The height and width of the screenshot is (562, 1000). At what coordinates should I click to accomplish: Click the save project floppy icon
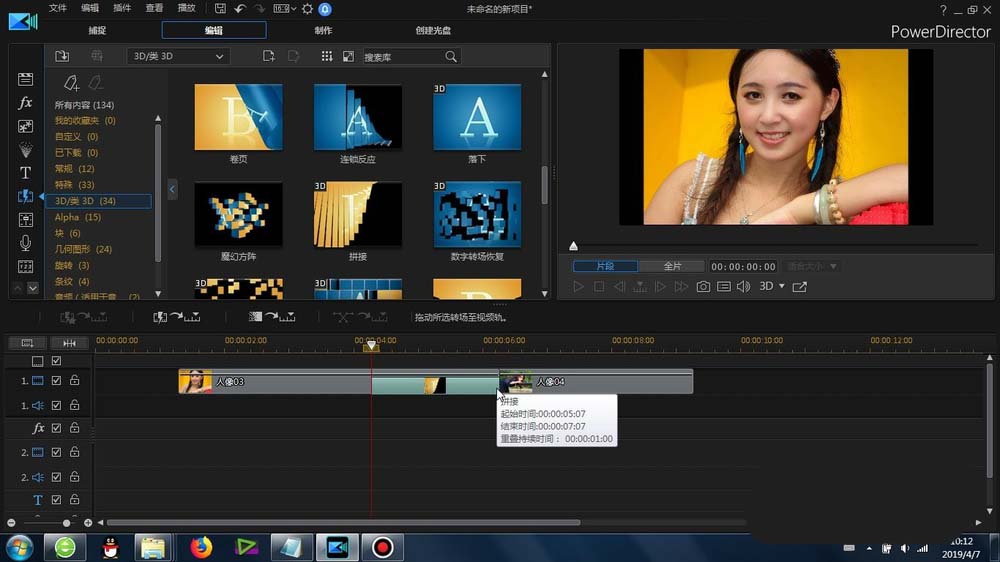click(220, 9)
